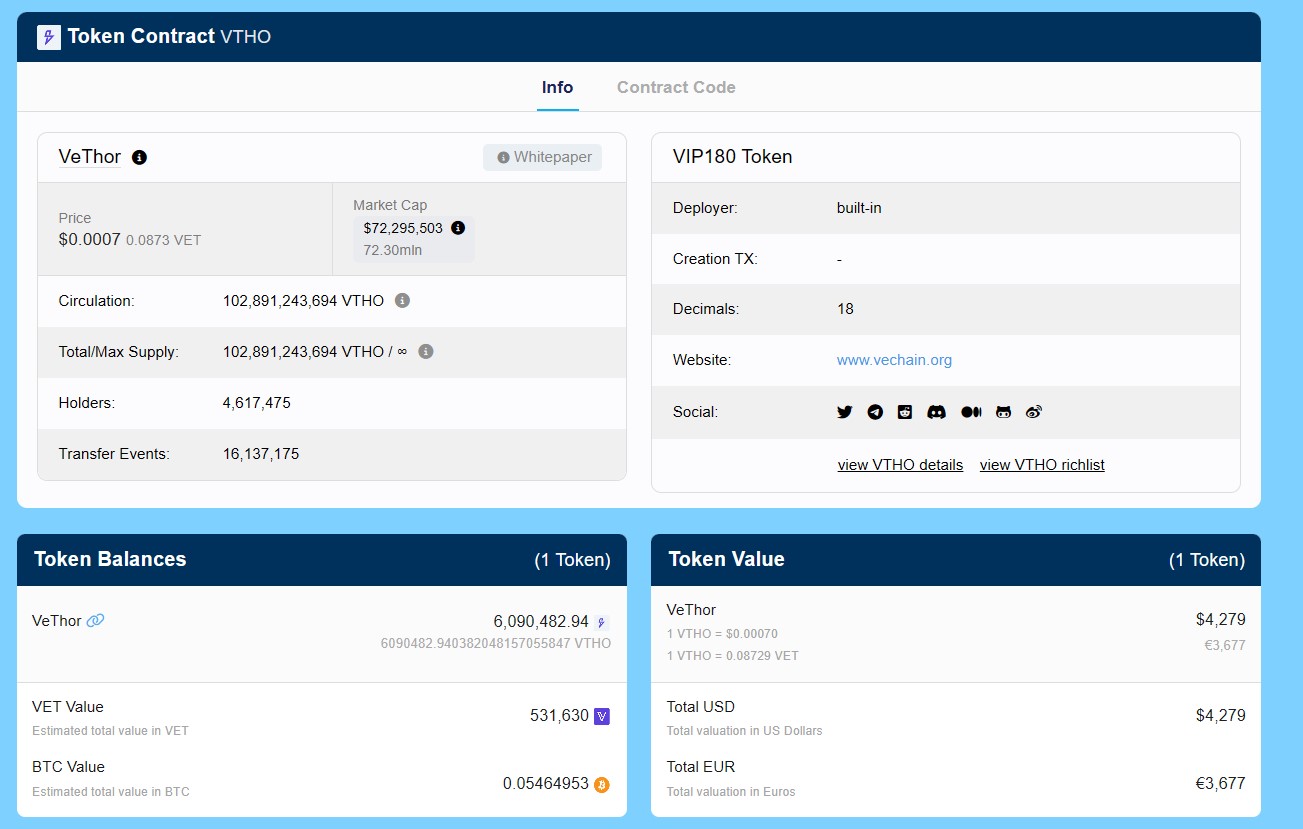Follow the view VTHO richlist link
The height and width of the screenshot is (829, 1303).
click(1042, 465)
